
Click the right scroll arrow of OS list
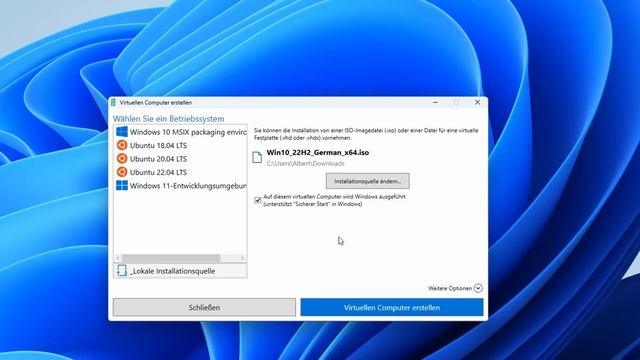click(242, 258)
